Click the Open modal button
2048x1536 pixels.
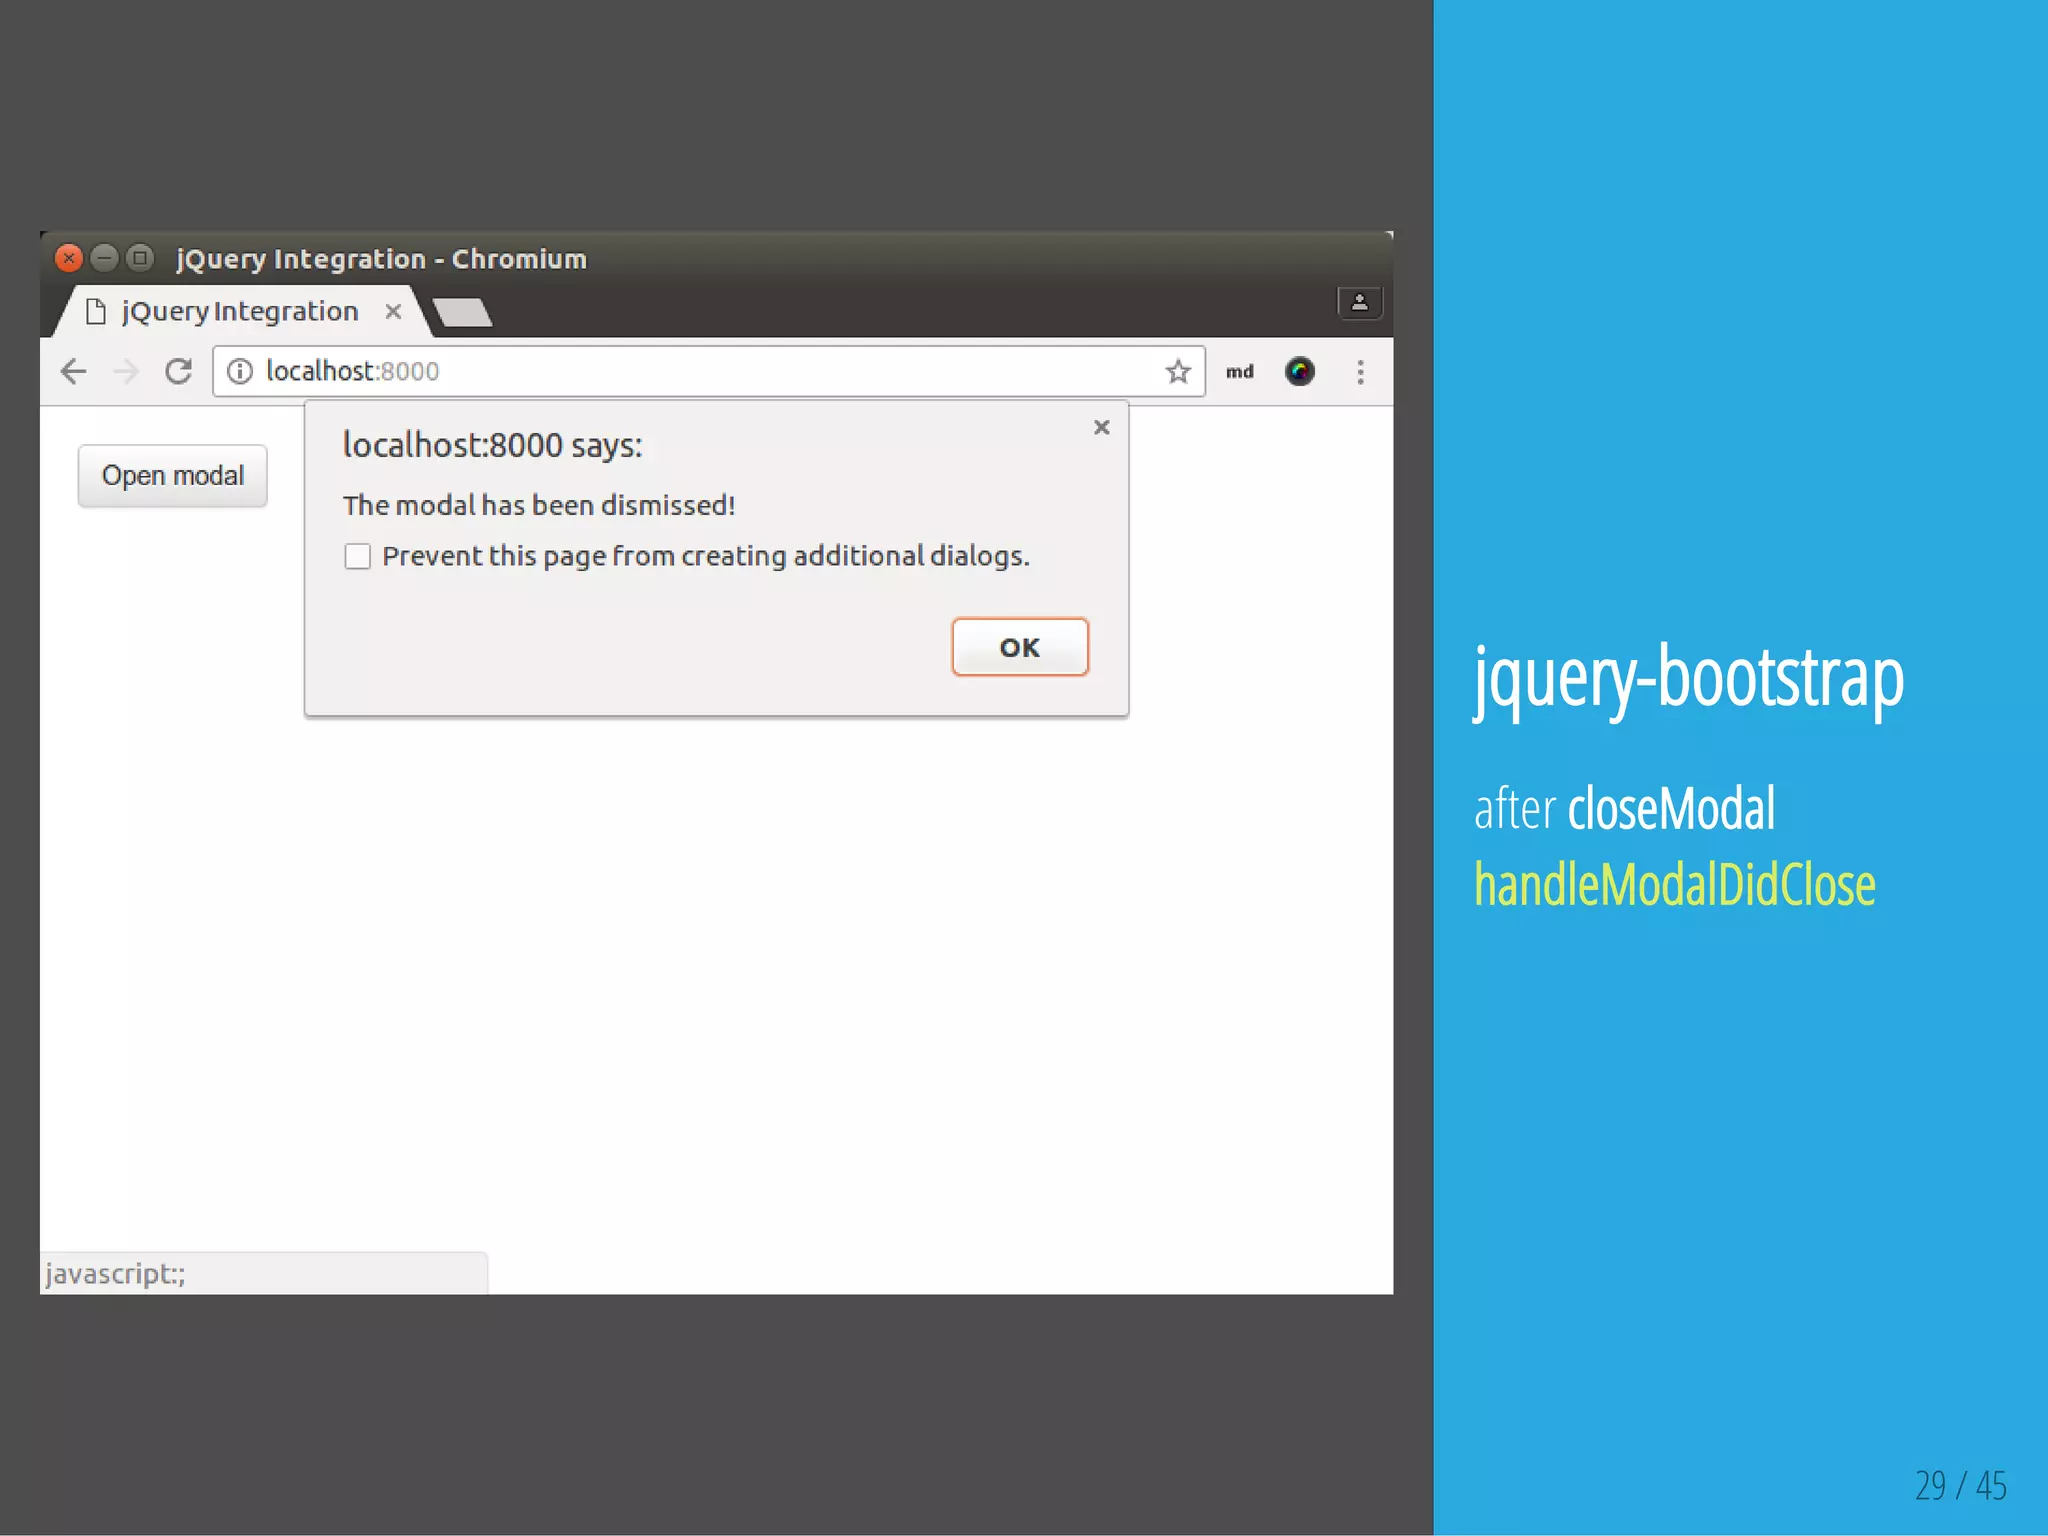tap(173, 476)
